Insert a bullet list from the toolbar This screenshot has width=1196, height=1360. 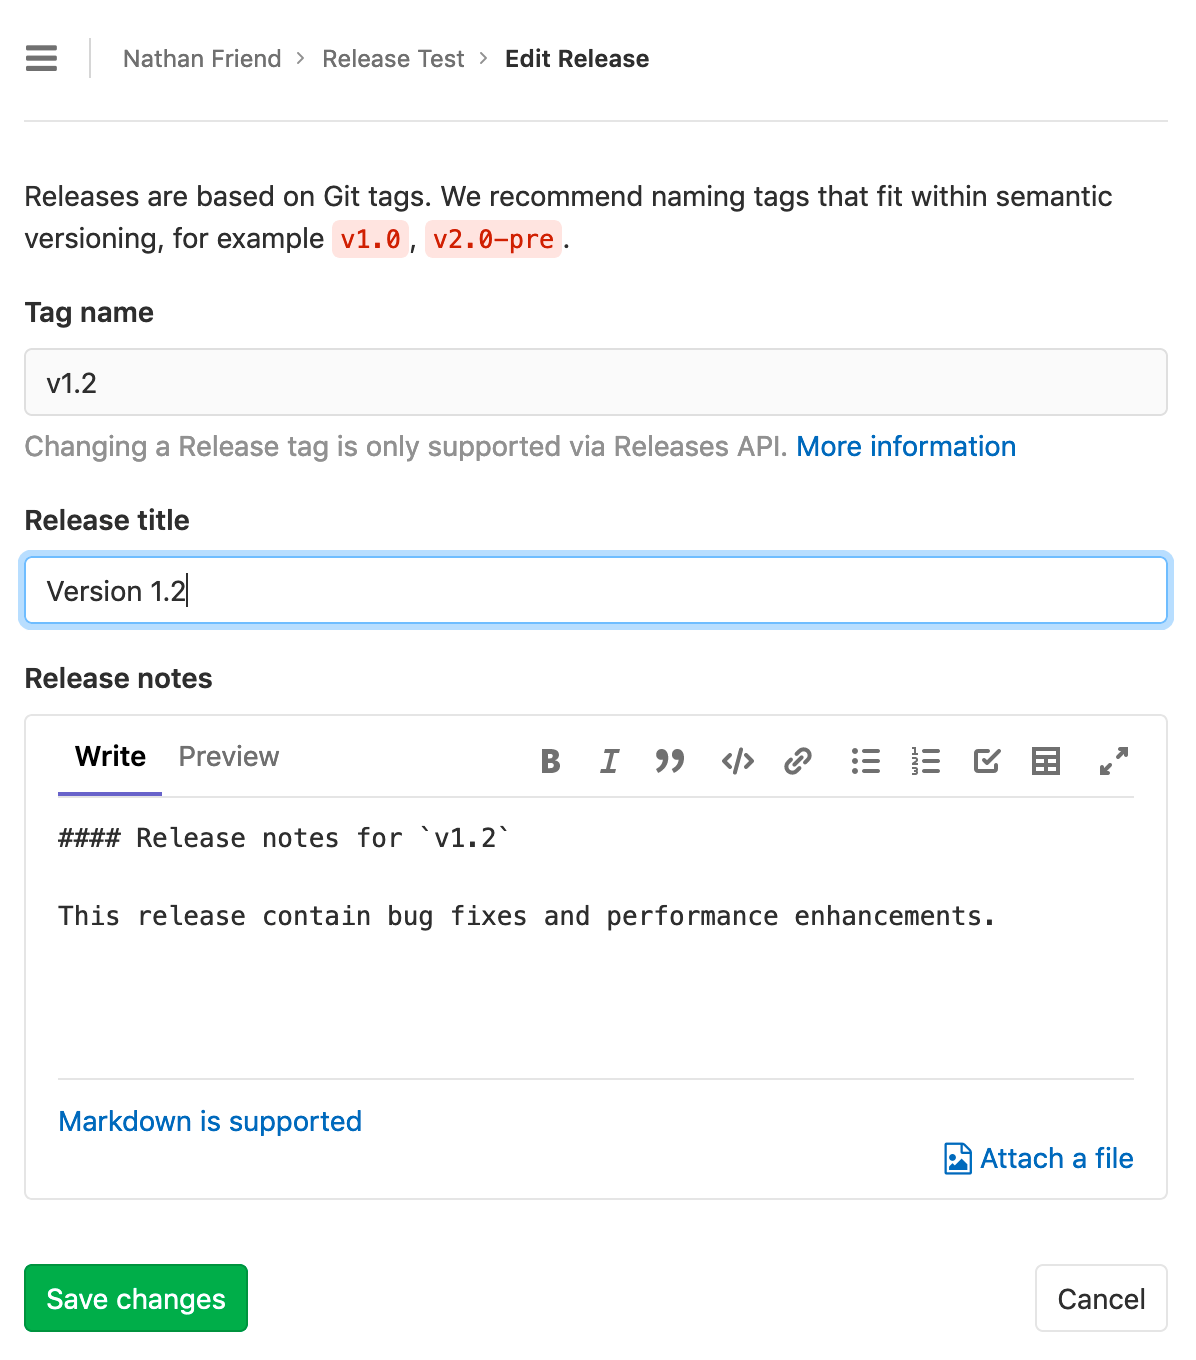pyautogui.click(x=865, y=761)
